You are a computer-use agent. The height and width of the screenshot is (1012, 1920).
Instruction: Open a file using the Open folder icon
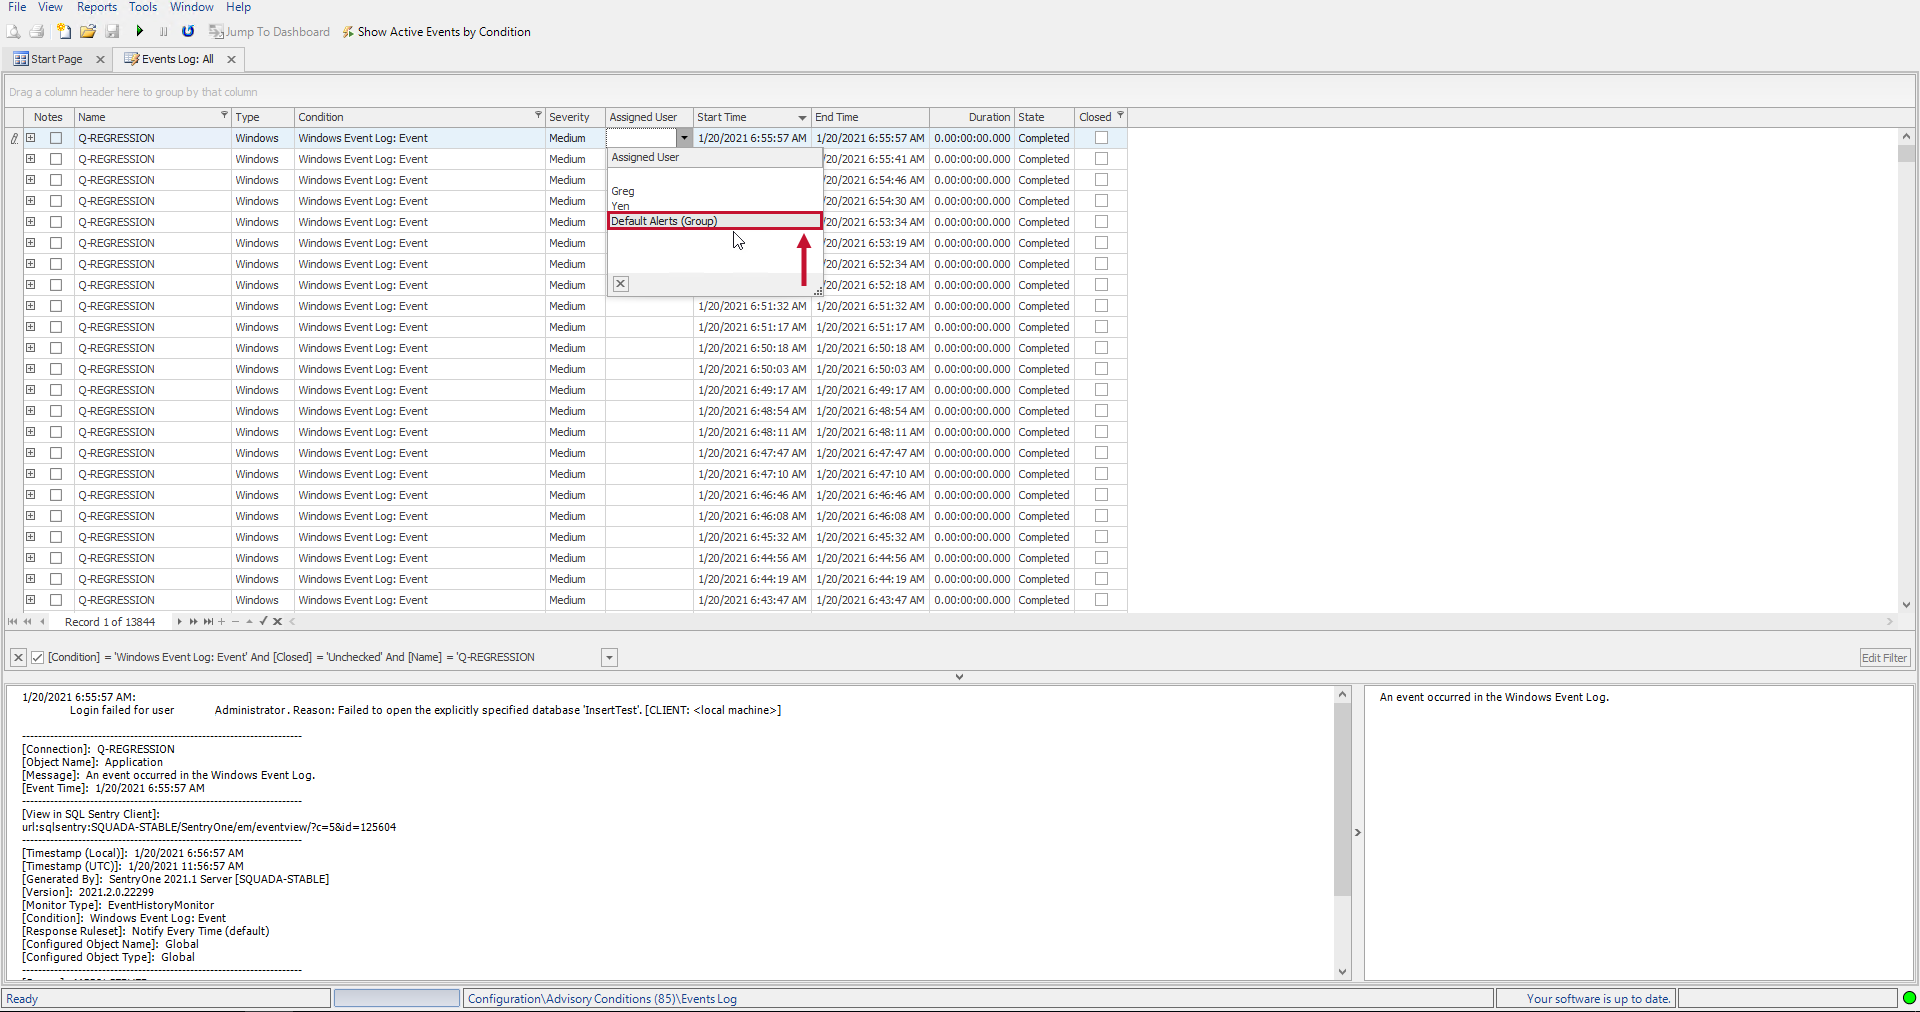pyautogui.click(x=88, y=31)
